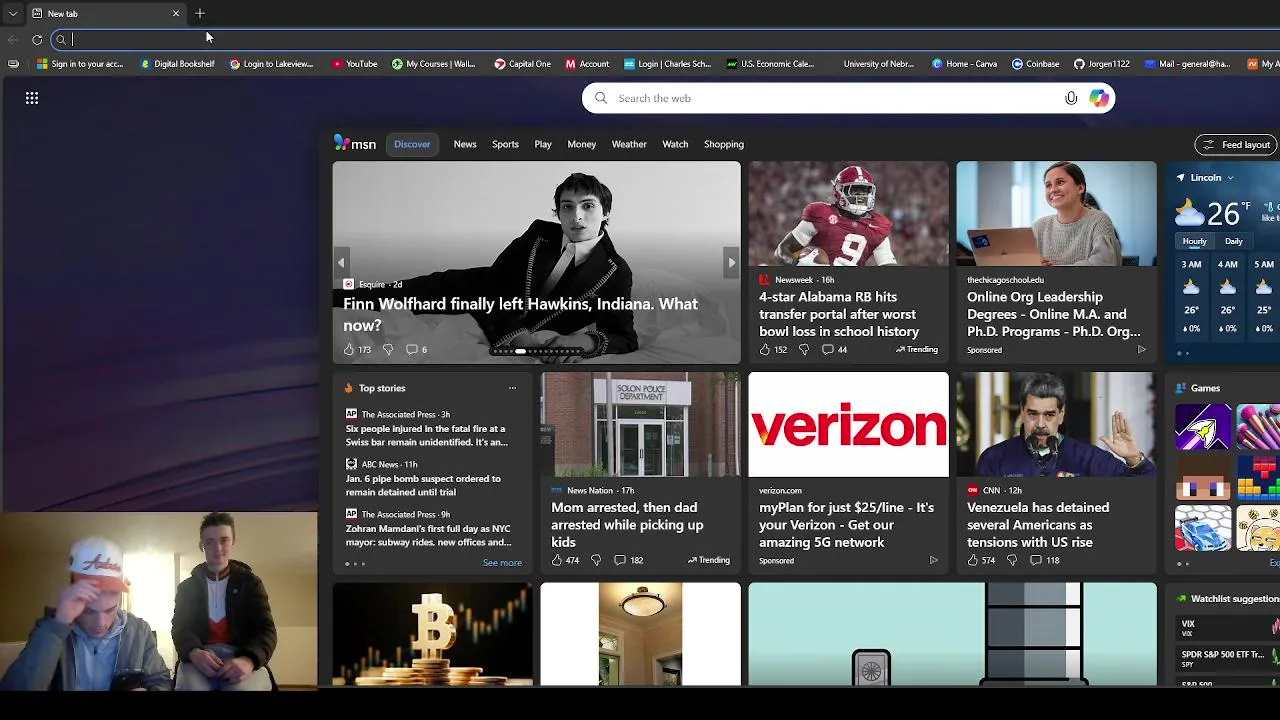Open the tab search dropdown arrow
The height and width of the screenshot is (720, 1280).
tap(13, 13)
